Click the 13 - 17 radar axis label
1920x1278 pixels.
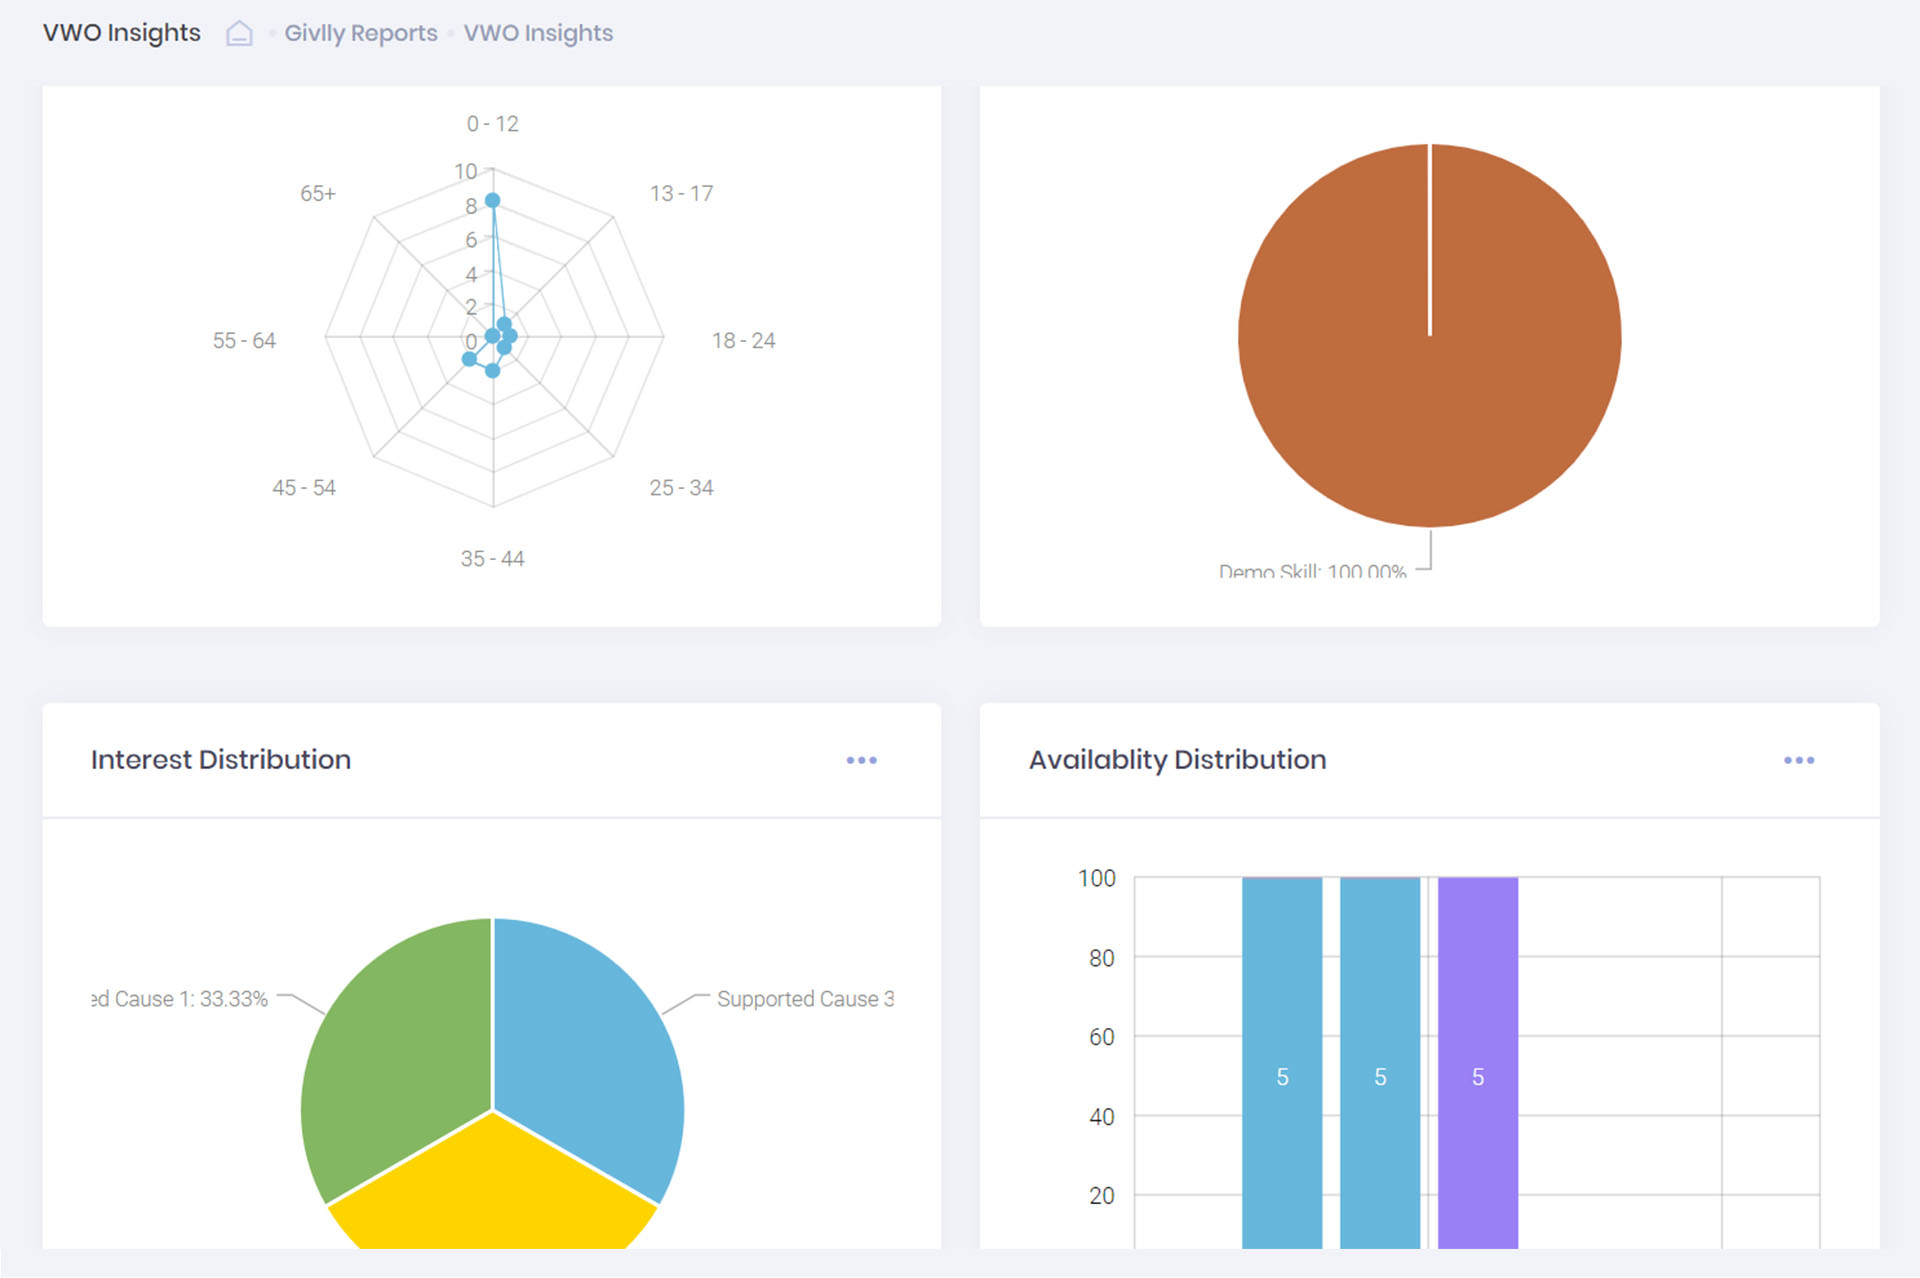[x=681, y=194]
